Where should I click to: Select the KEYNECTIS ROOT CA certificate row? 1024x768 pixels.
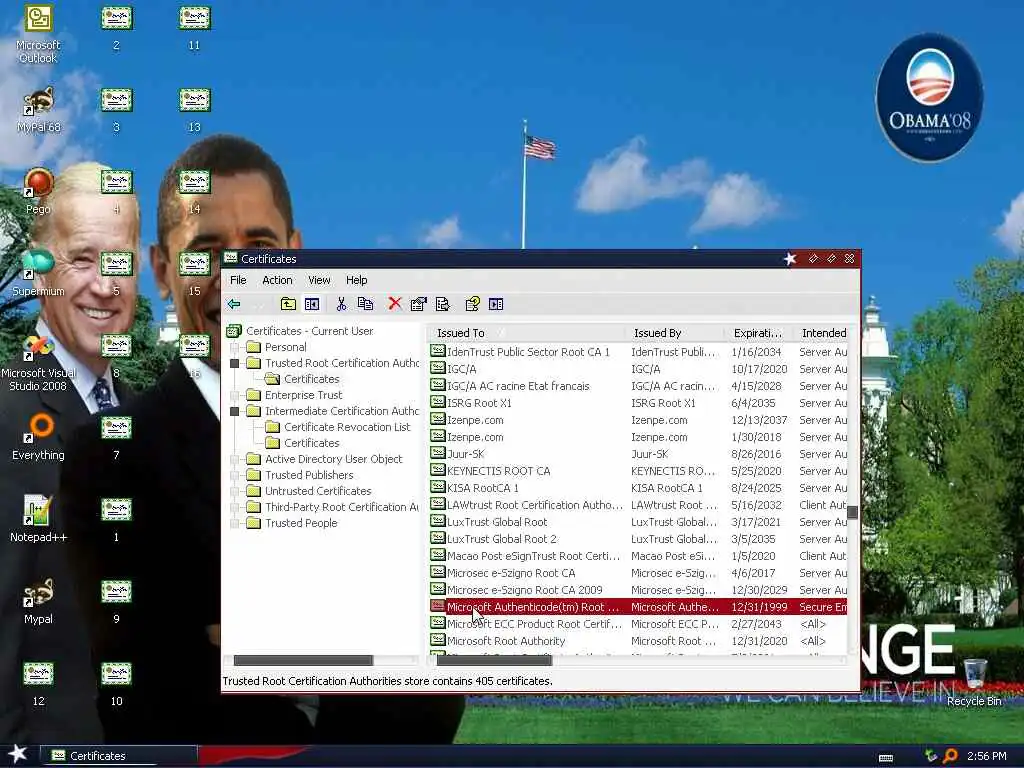click(638, 471)
